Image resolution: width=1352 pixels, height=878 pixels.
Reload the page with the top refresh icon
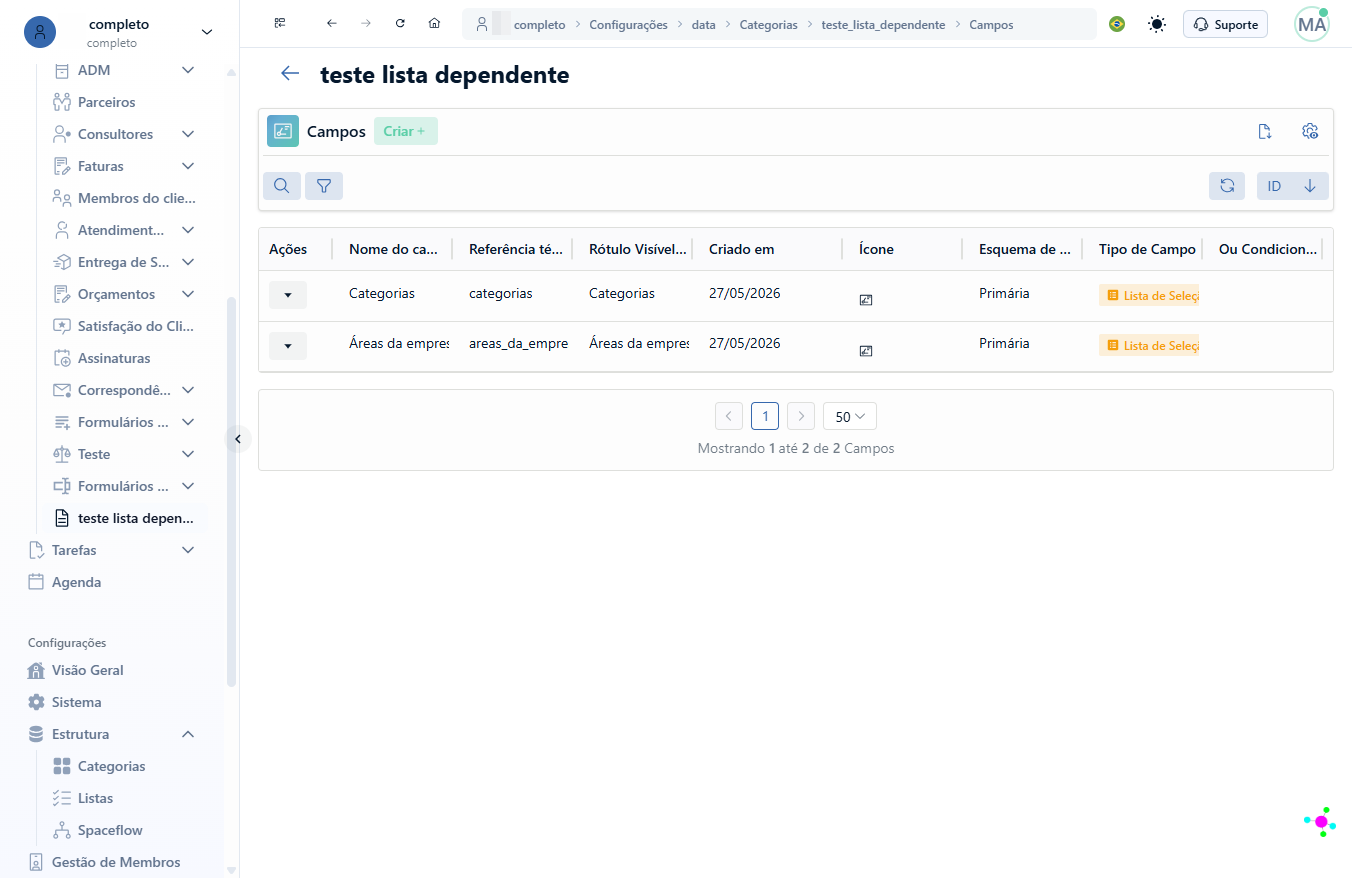[x=400, y=24]
